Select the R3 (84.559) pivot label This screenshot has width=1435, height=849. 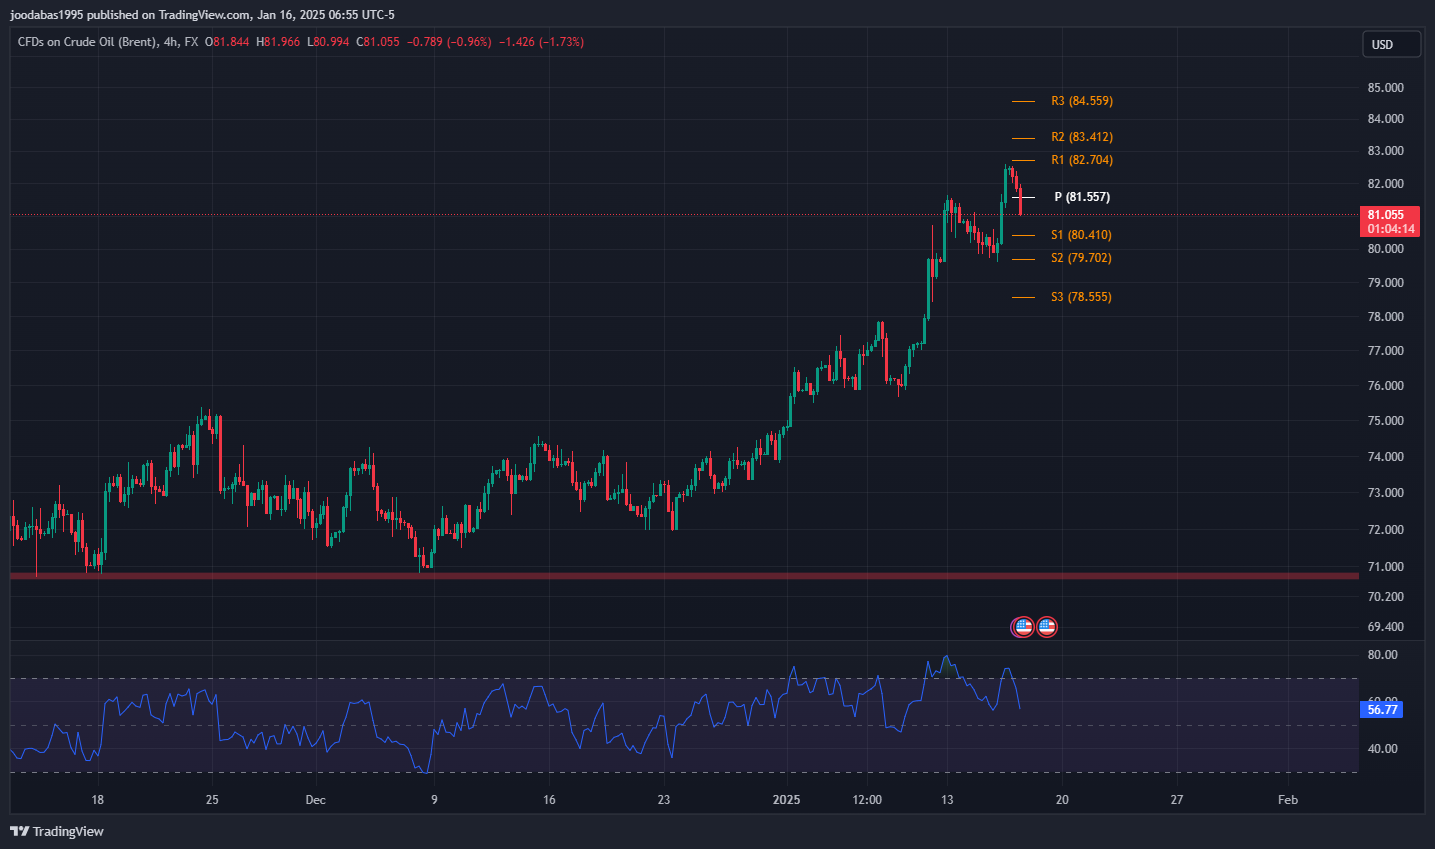point(1081,101)
